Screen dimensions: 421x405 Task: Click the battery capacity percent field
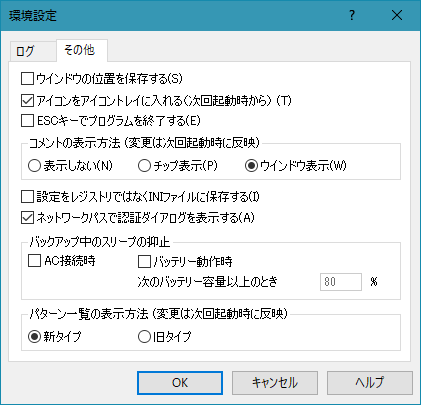(341, 282)
